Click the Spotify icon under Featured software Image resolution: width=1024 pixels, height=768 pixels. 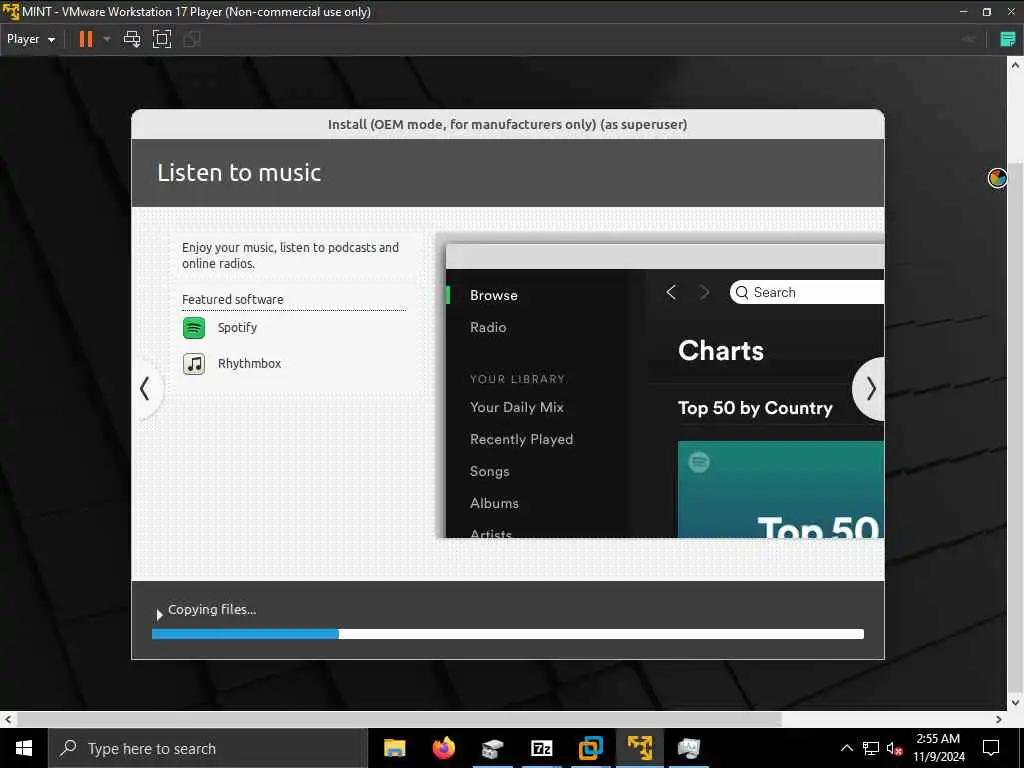pyautogui.click(x=194, y=328)
